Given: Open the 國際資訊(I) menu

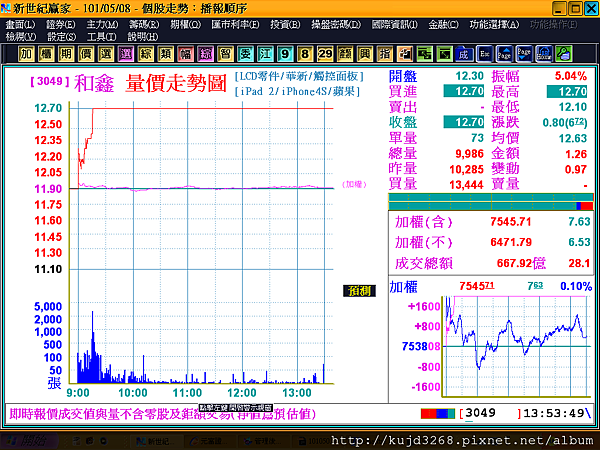Looking at the screenshot, I should pos(394,25).
